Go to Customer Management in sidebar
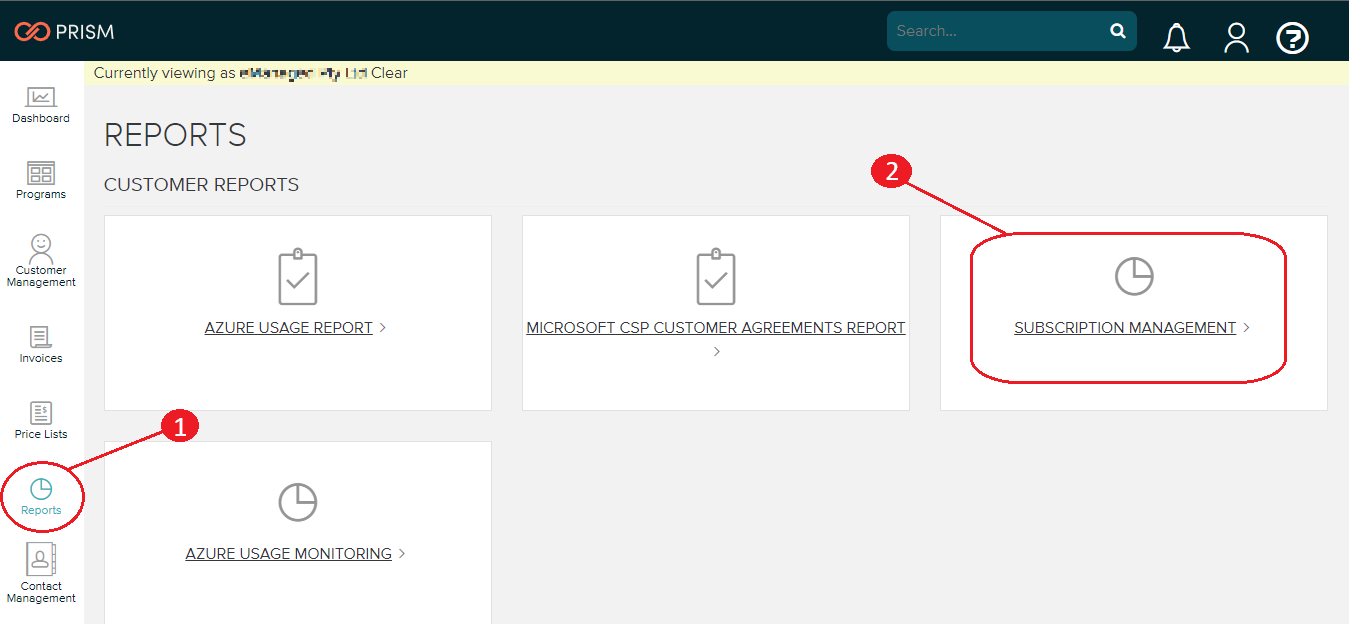The image size is (1349, 624). [41, 260]
